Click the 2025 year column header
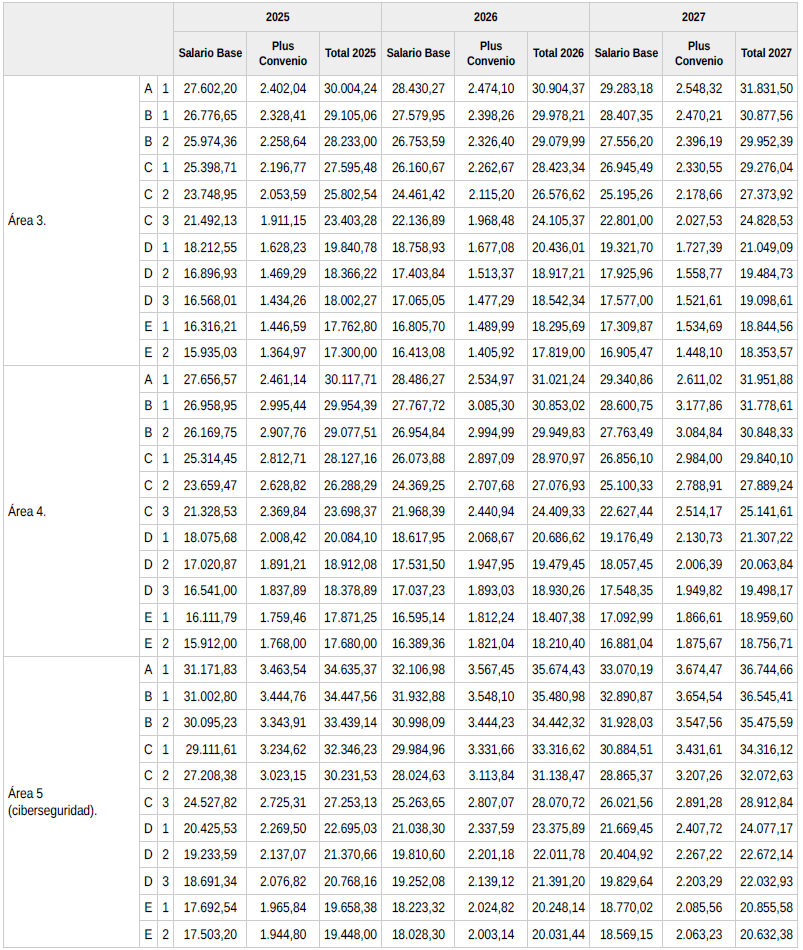The height and width of the screenshot is (950, 803). click(277, 17)
